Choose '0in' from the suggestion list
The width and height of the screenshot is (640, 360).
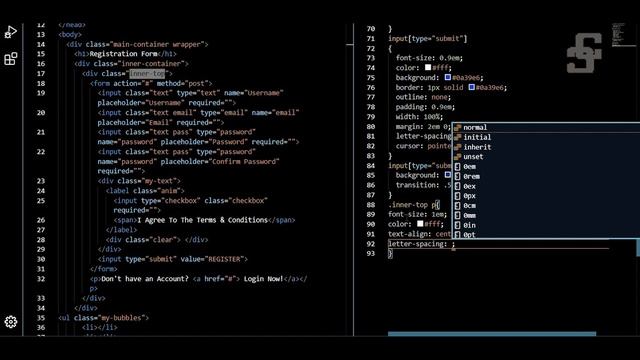[x=546, y=225]
